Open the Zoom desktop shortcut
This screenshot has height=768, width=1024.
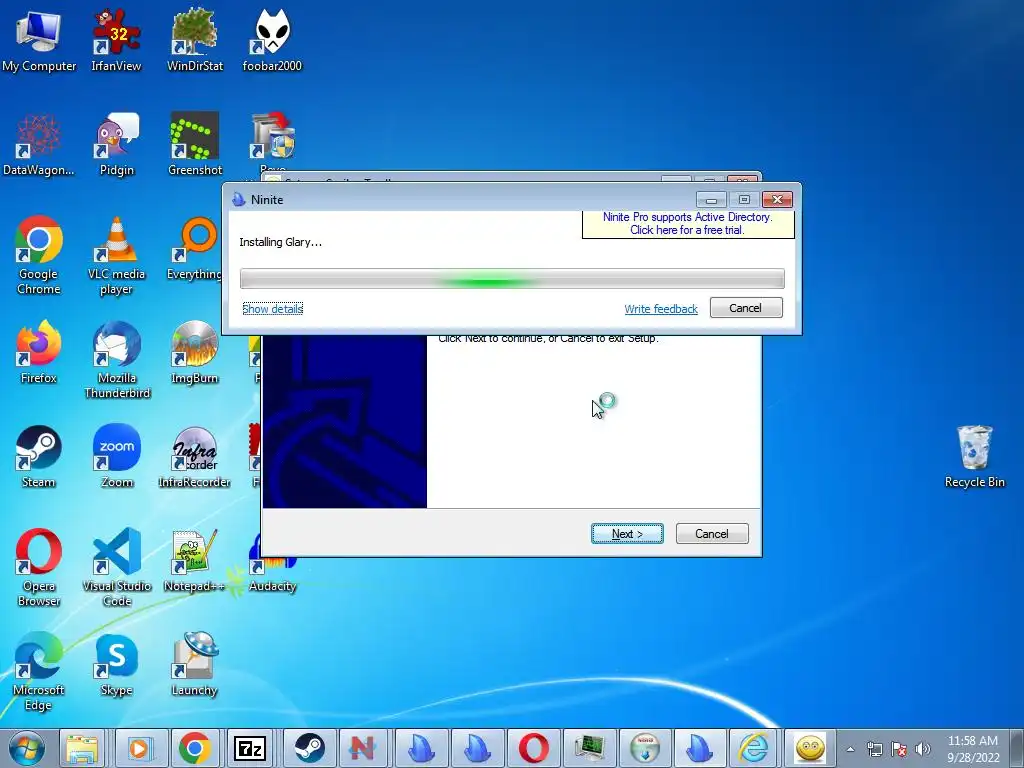tap(117, 456)
